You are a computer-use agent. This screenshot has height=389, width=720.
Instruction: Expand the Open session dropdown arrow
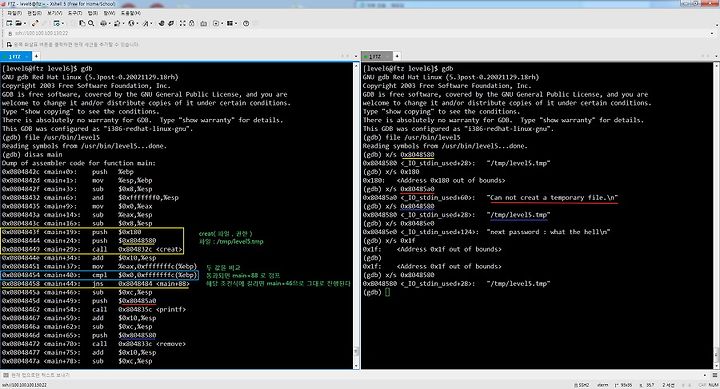pyautogui.click(x=24, y=23)
